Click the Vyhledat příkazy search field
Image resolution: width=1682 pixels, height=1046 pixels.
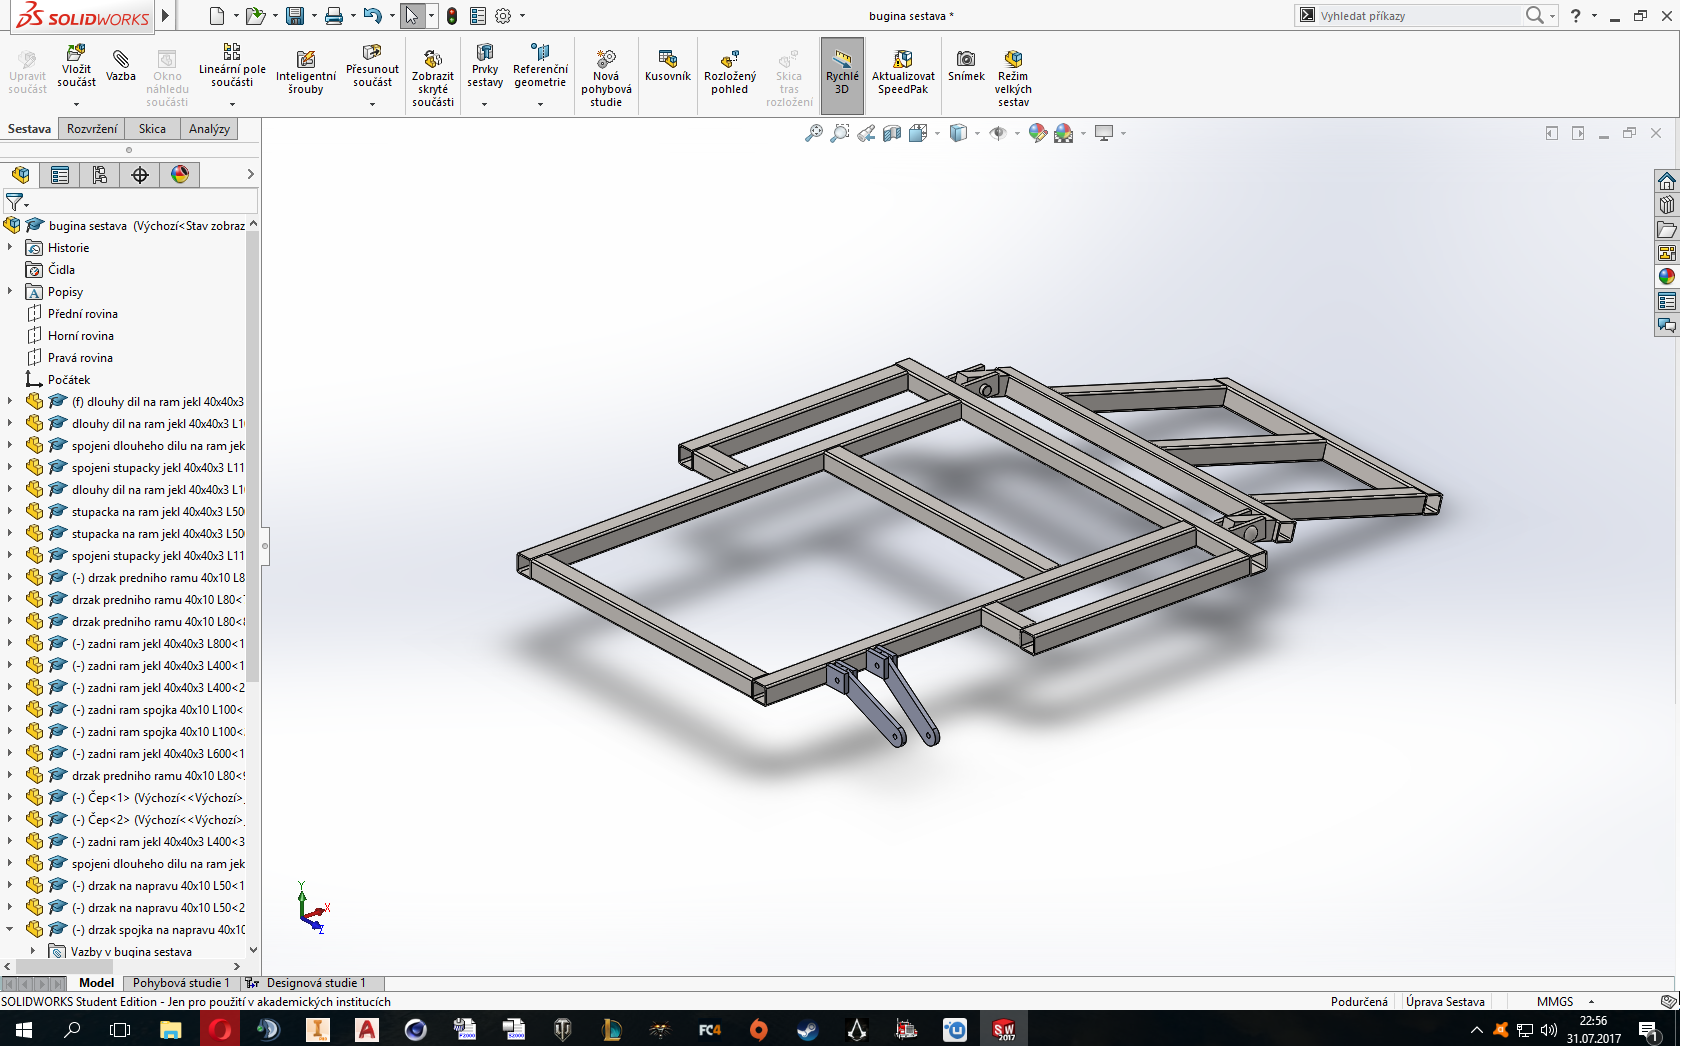point(1418,15)
